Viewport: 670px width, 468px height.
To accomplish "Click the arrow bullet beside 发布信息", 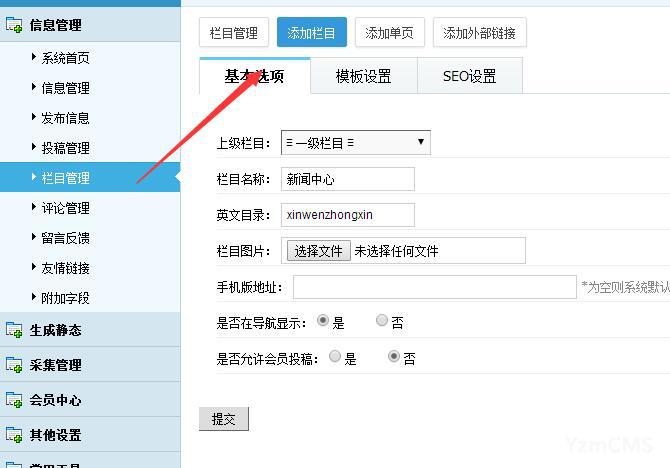I will point(34,118).
